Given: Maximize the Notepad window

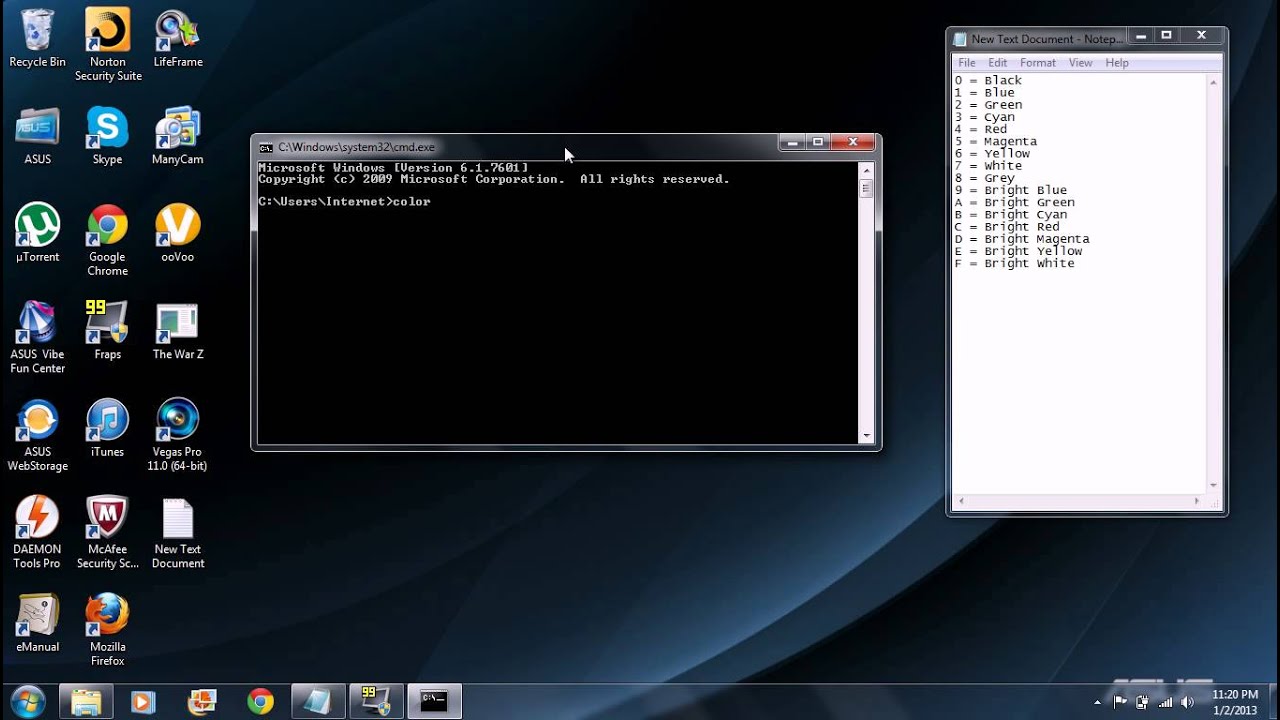Looking at the screenshot, I should [1166, 36].
